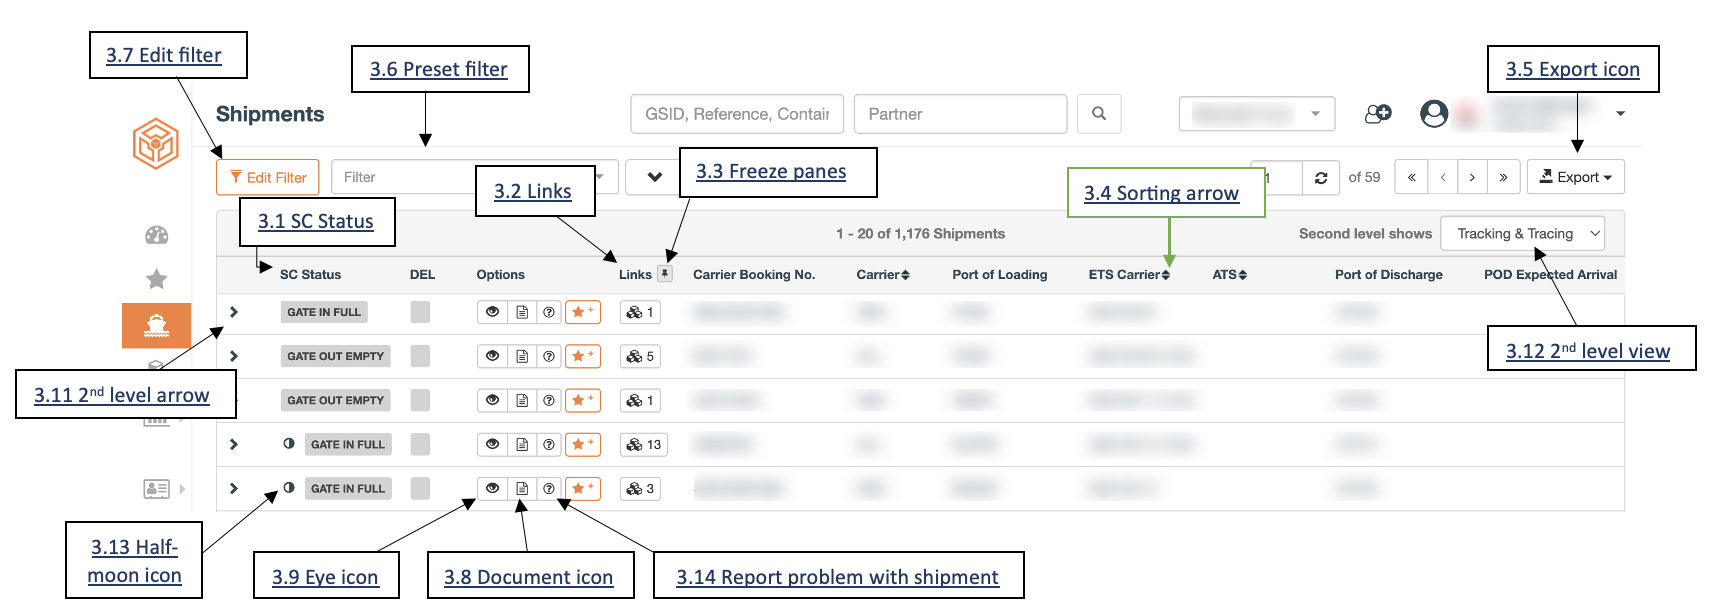This screenshot has width=1712, height=614.
Task: Open favorites star in sidebar
Action: (157, 279)
